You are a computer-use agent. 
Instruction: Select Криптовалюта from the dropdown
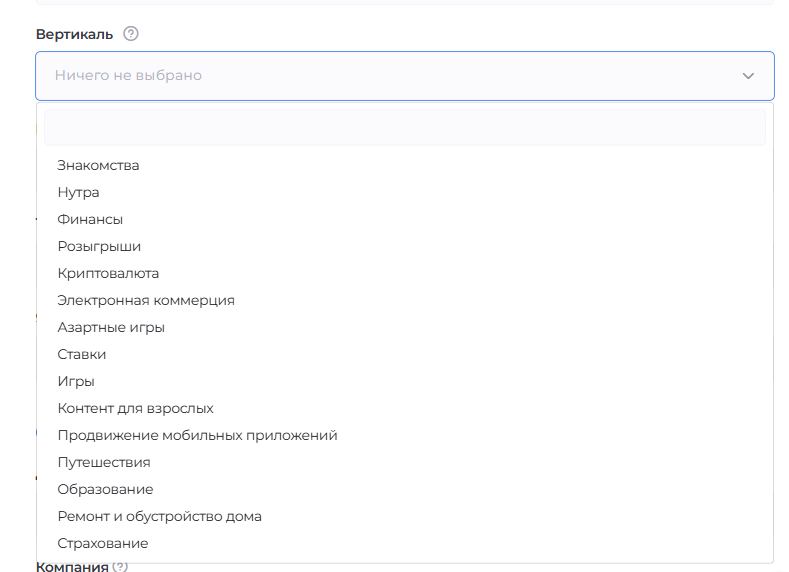[108, 273]
